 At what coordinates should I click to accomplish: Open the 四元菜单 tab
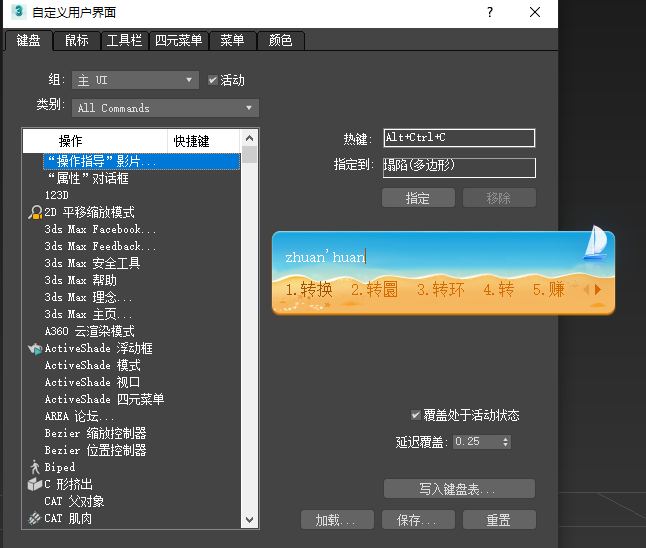(x=178, y=40)
